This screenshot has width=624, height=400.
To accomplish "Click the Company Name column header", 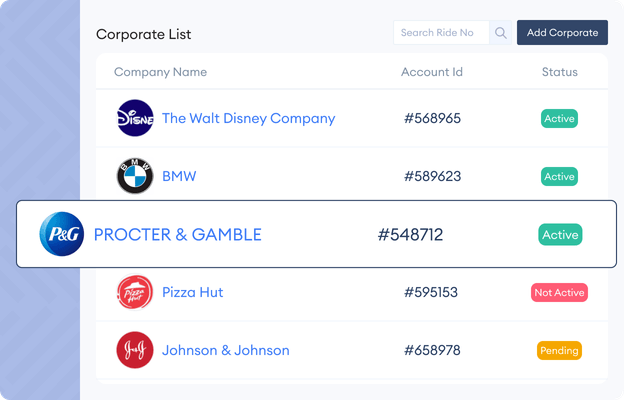I will tap(160, 72).
